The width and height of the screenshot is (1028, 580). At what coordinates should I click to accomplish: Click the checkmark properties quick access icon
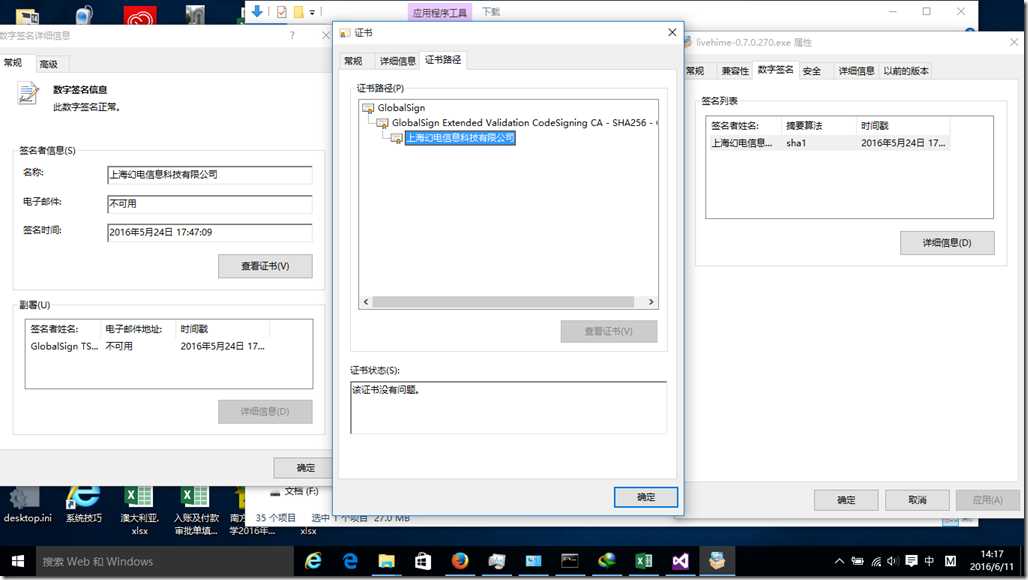(x=281, y=12)
